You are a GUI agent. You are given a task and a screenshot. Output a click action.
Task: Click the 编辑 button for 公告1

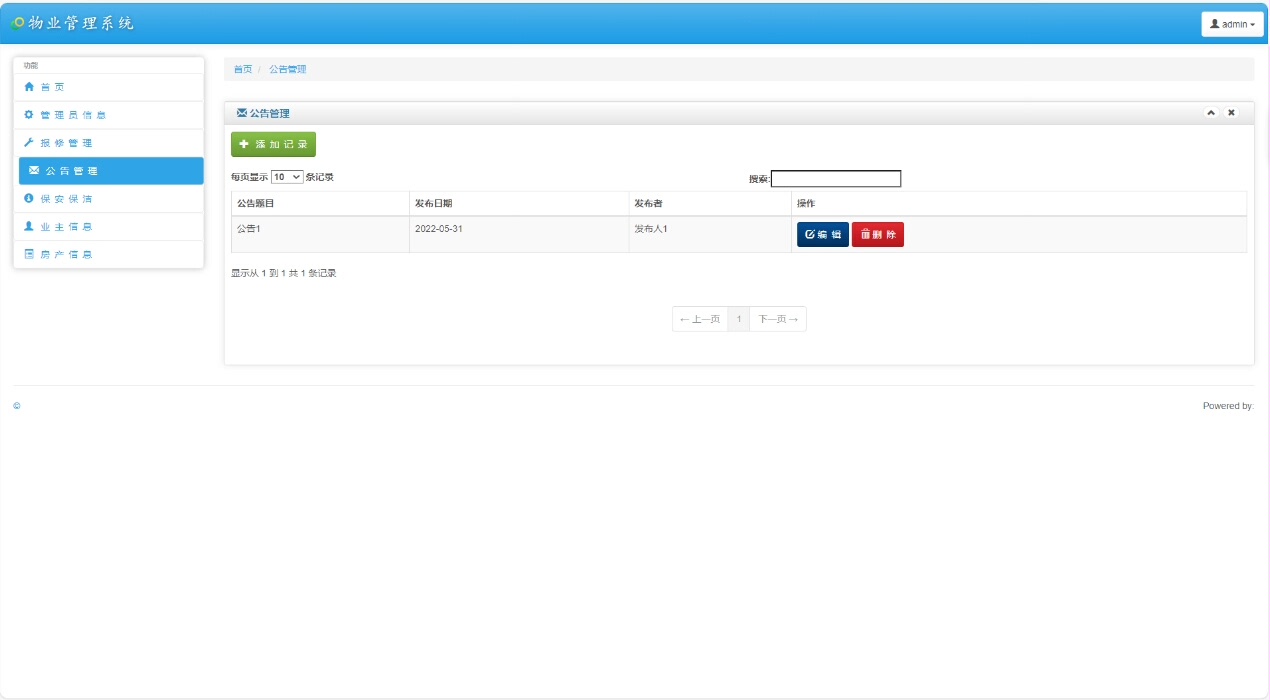coord(823,234)
